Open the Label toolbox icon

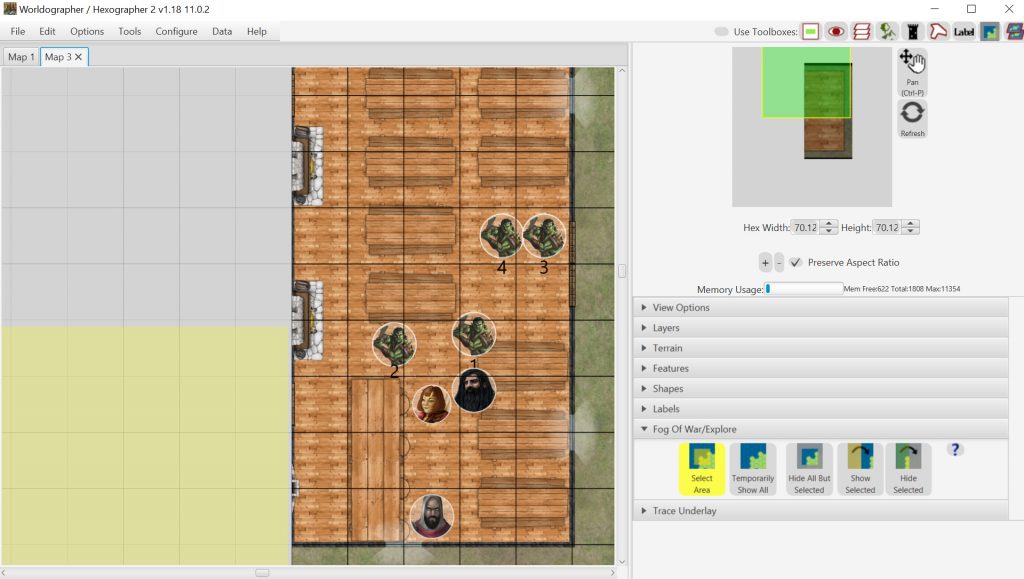tap(964, 31)
